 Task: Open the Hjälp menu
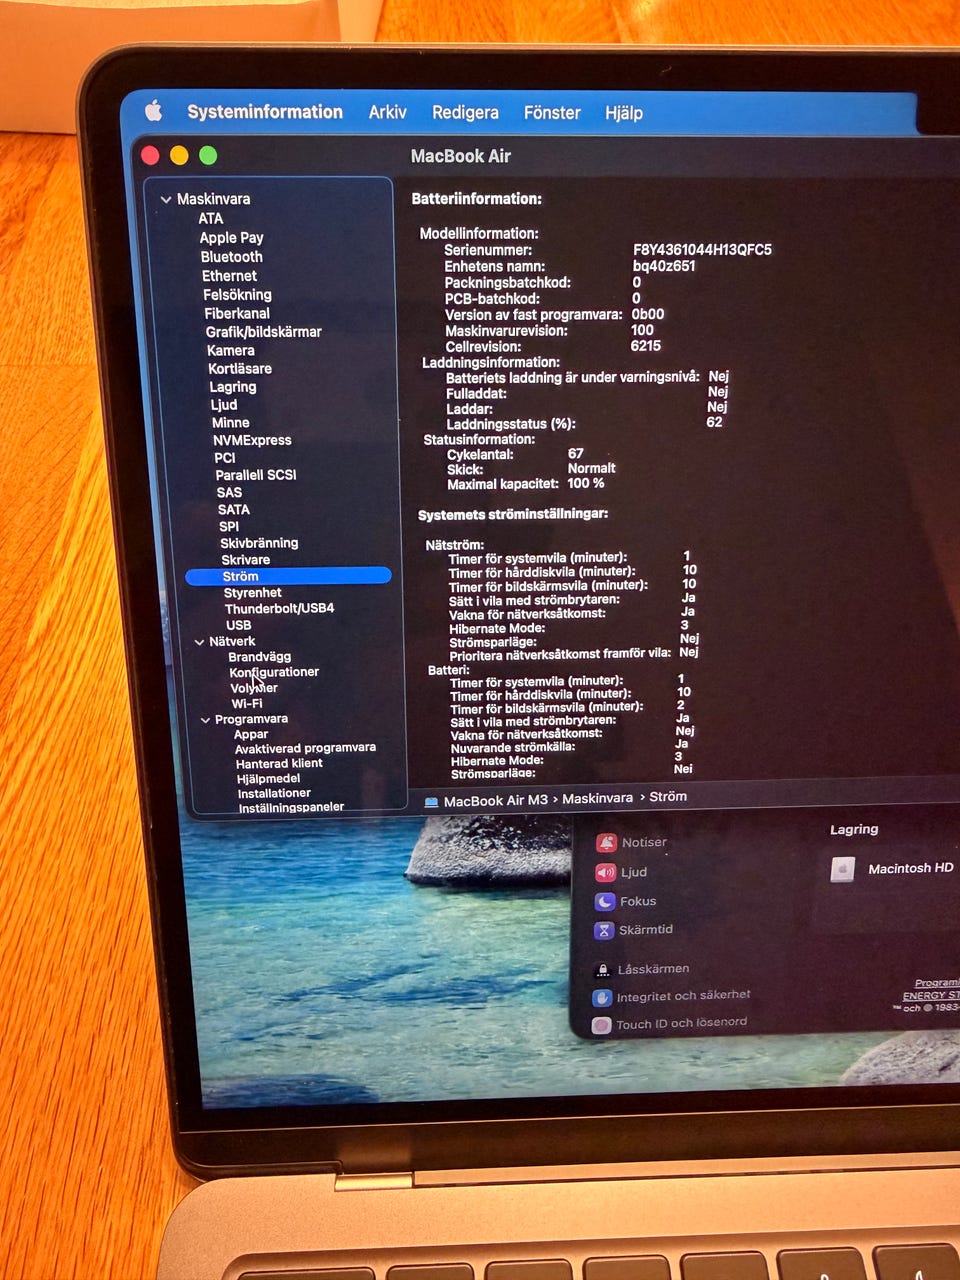pyautogui.click(x=623, y=113)
